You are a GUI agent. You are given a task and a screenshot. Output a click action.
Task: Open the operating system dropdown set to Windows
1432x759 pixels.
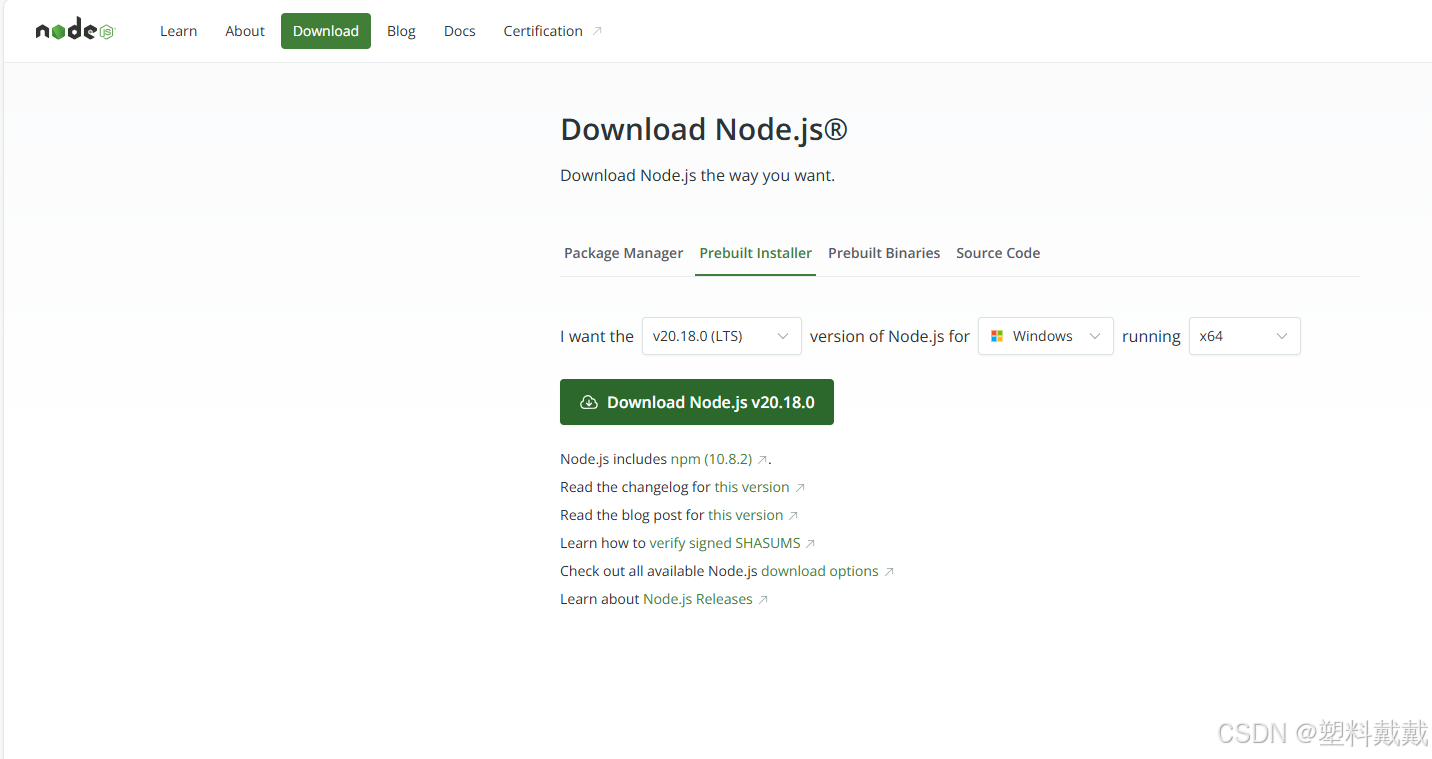[1045, 336]
